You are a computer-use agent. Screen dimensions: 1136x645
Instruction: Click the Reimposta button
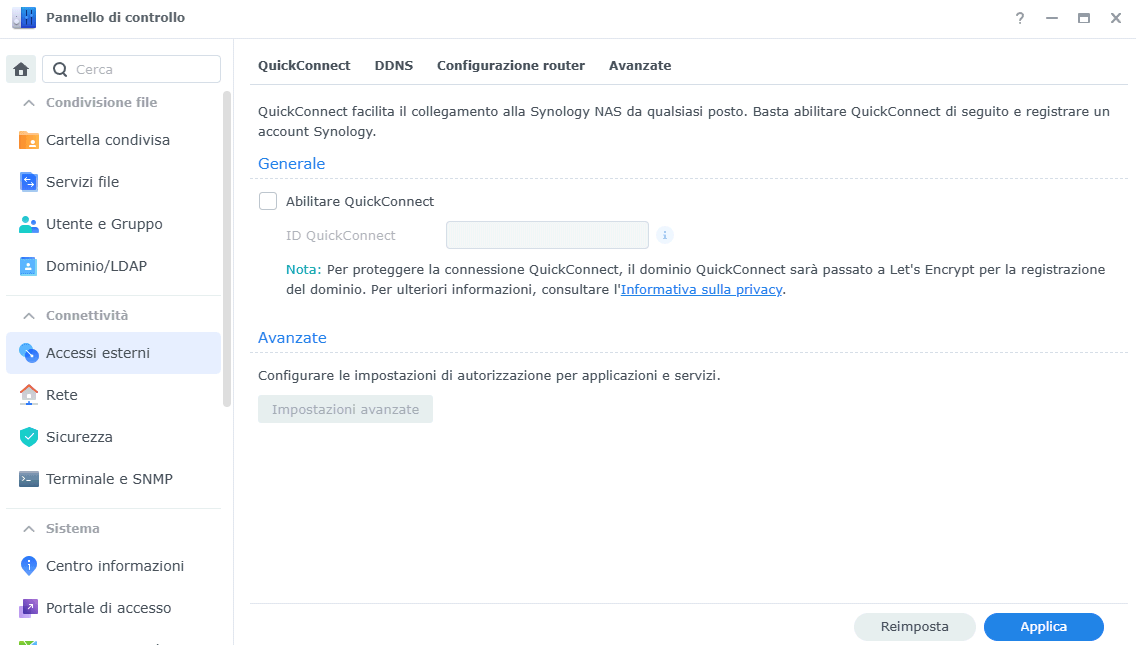[914, 627]
